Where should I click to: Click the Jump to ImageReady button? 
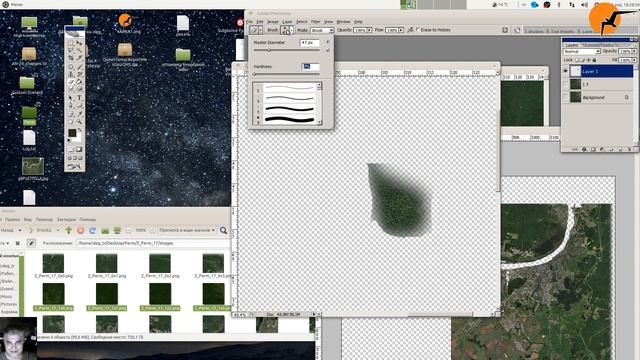(75, 167)
